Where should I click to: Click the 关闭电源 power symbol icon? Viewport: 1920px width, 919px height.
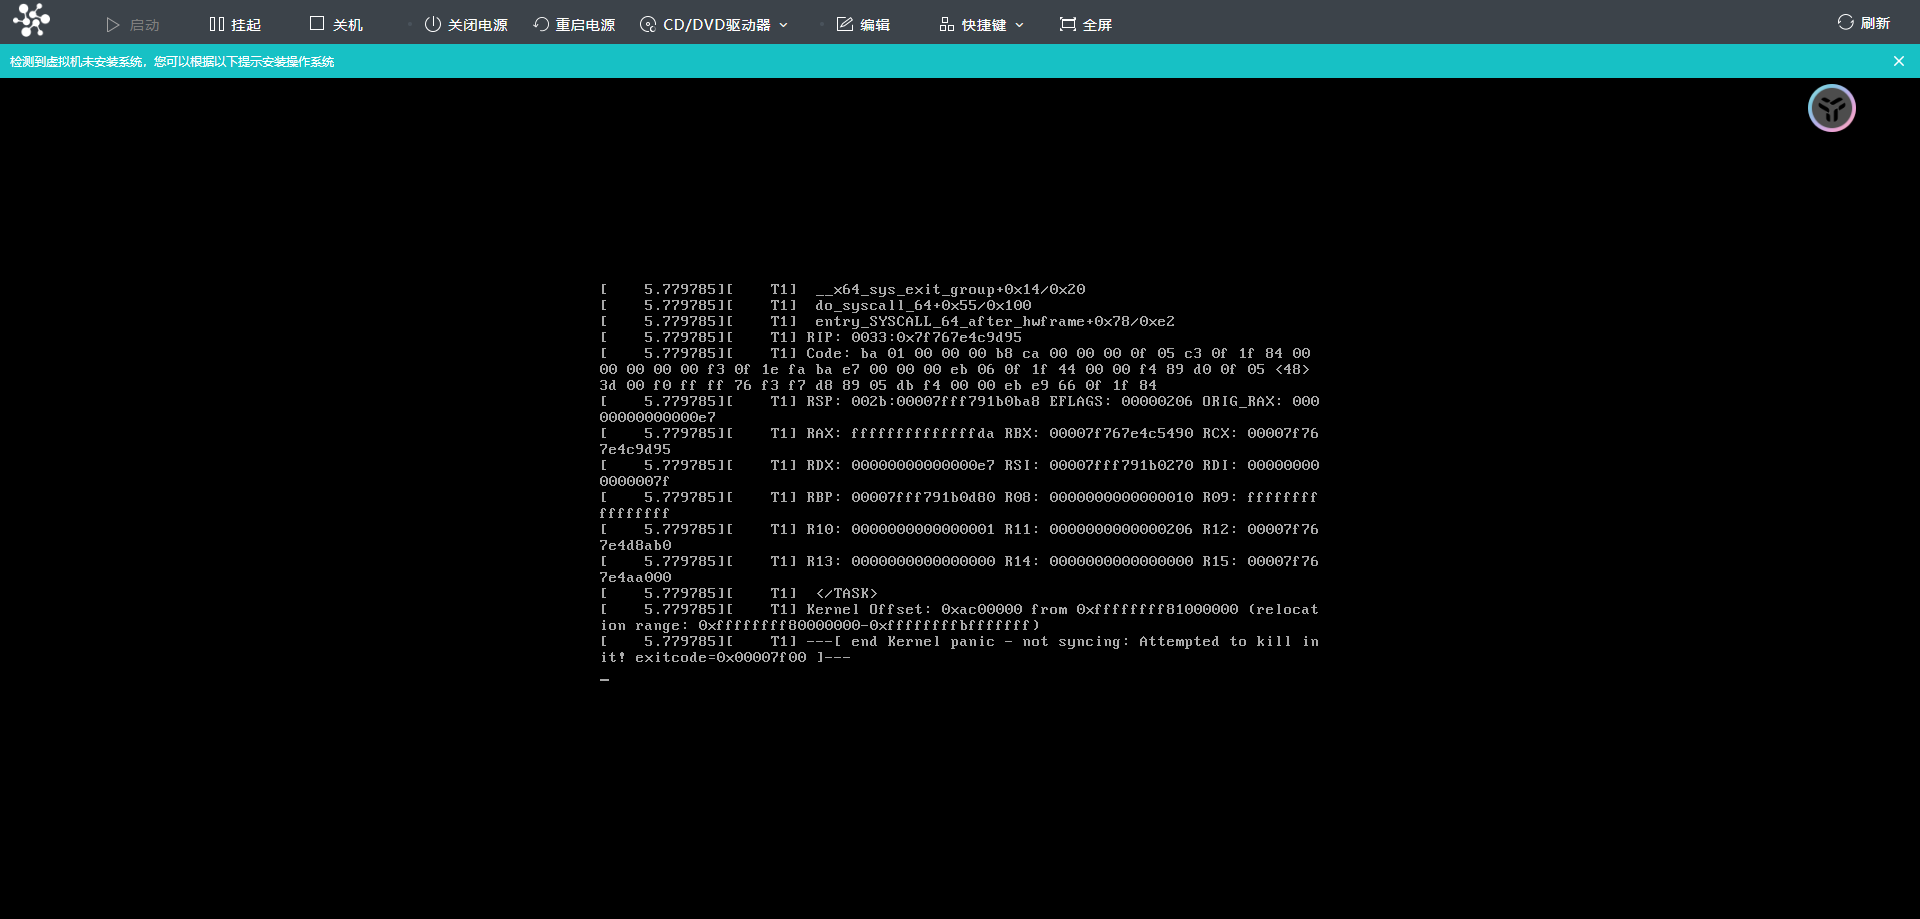(x=433, y=24)
